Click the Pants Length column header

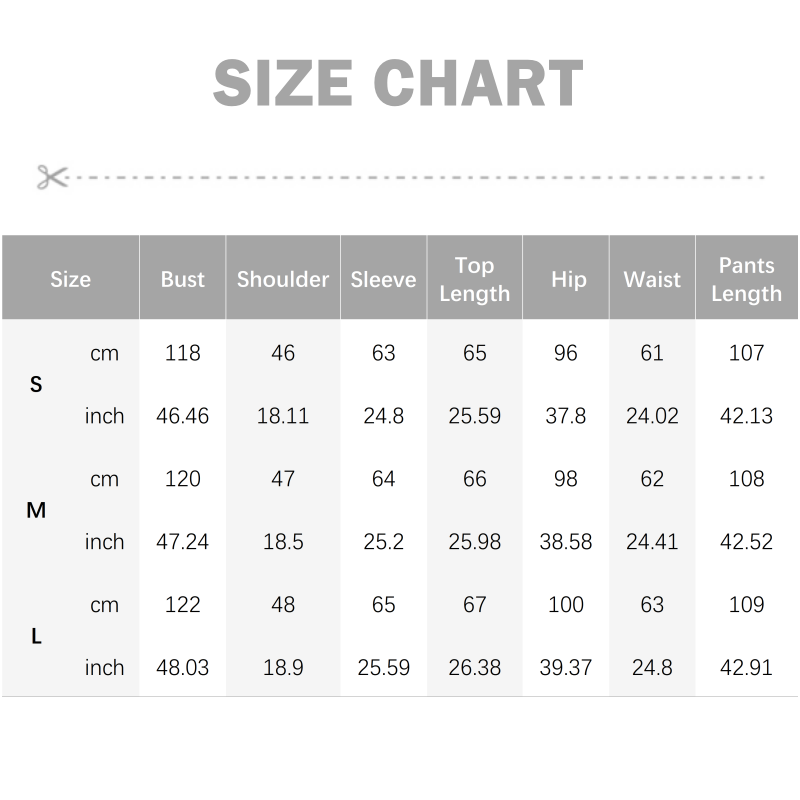point(746,279)
